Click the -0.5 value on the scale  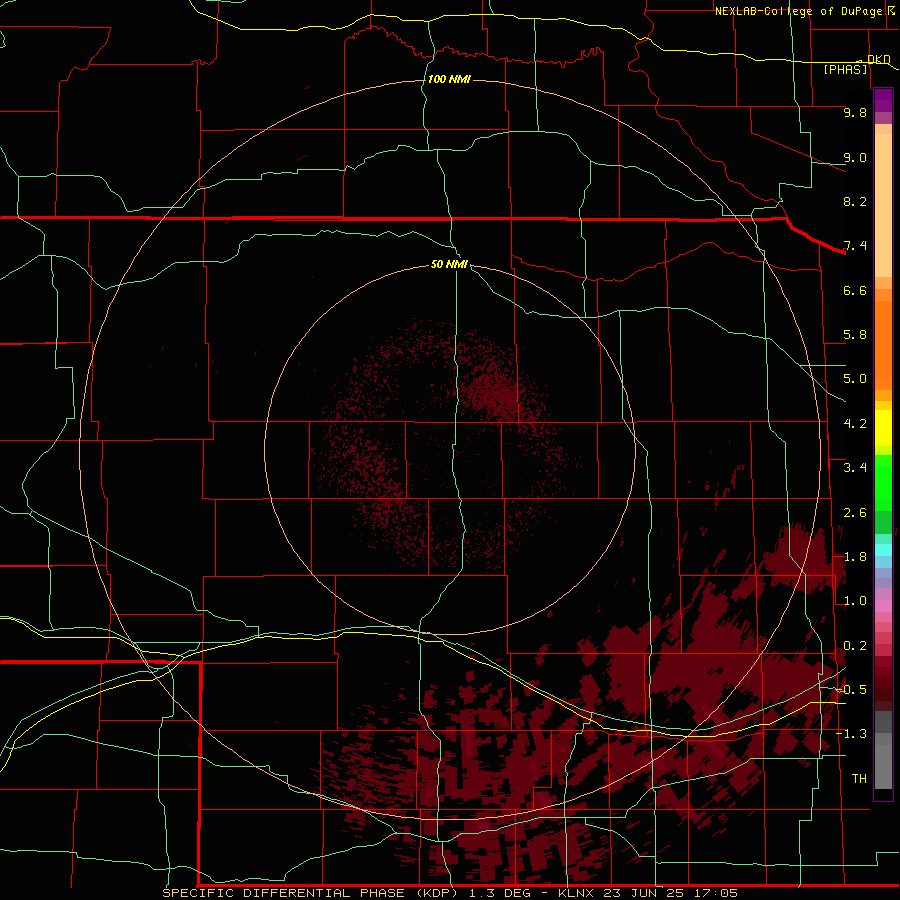851,690
